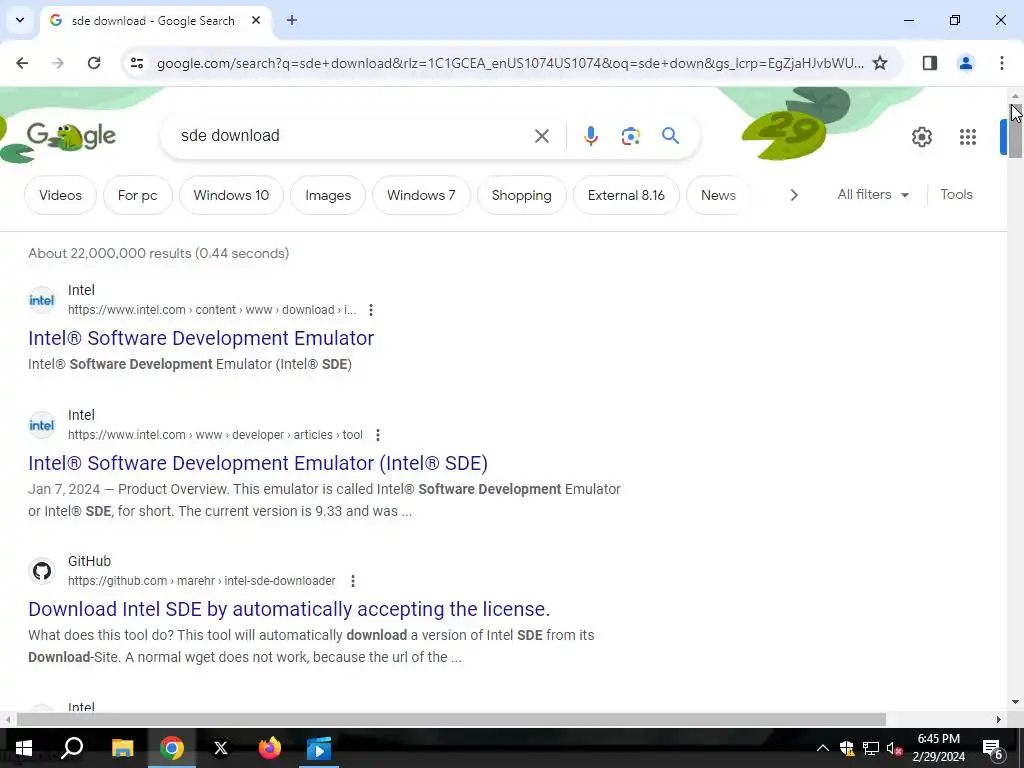1024x768 pixels.
Task: Click the Chrome forward arrow
Action: 58,63
